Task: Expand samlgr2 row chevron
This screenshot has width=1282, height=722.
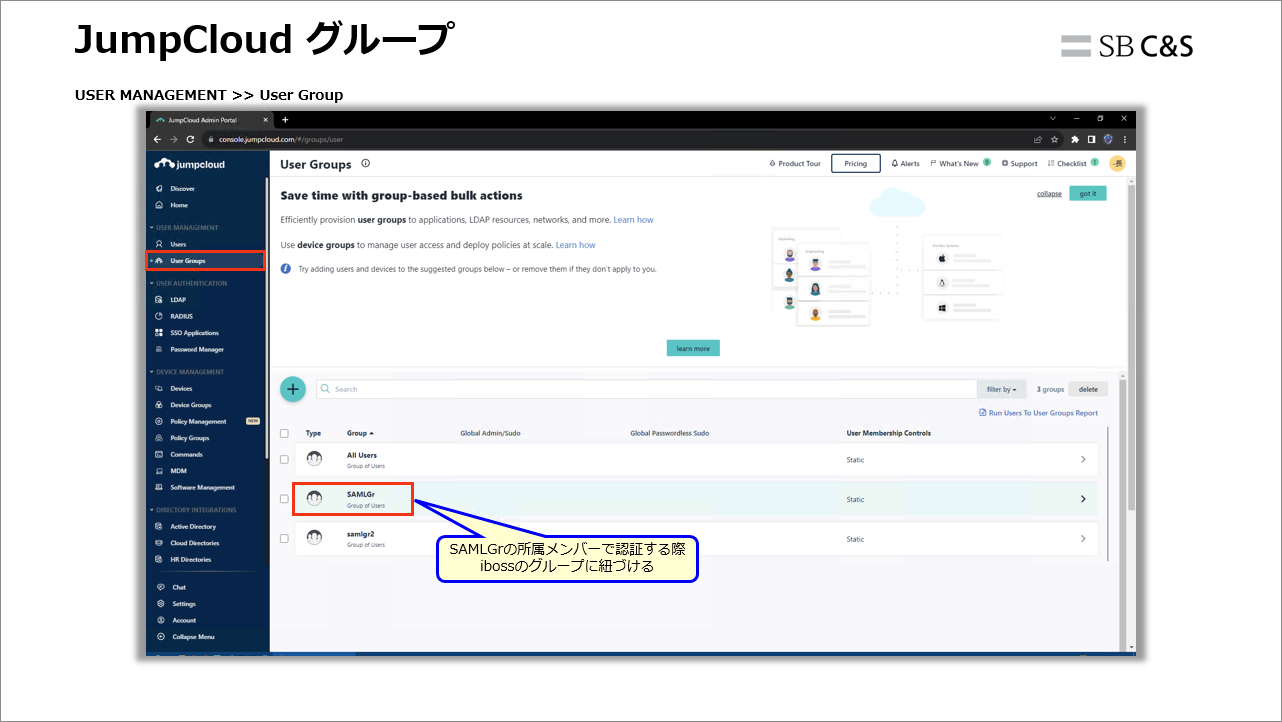Action: (x=1083, y=538)
